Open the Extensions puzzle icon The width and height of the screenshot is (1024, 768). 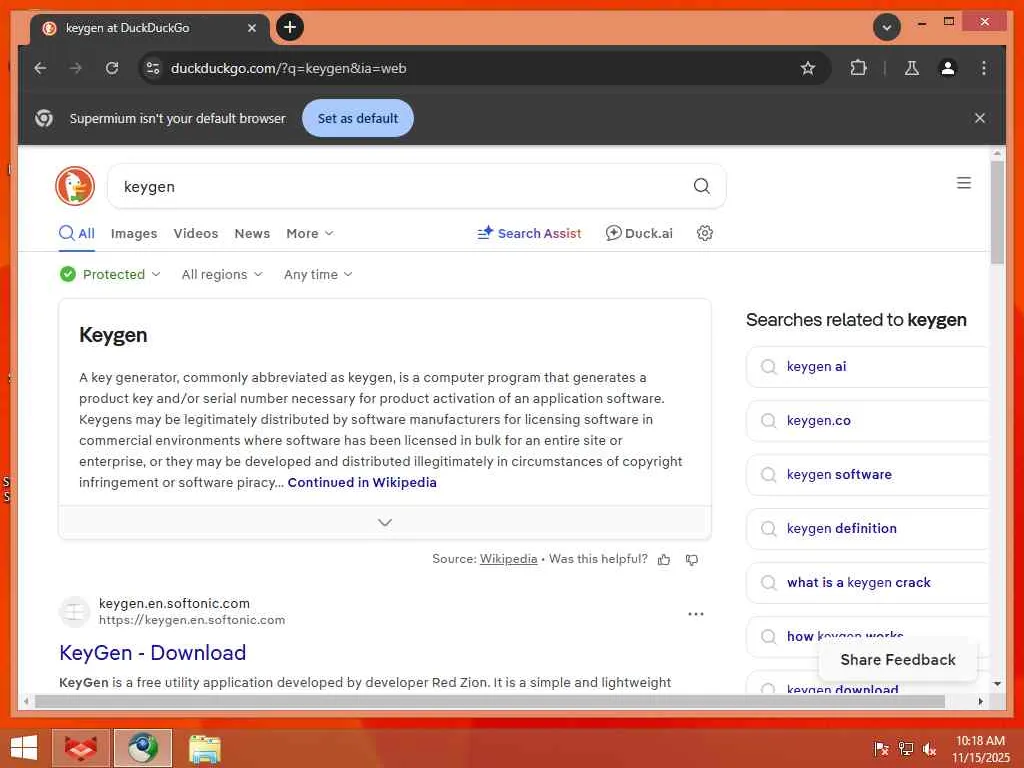click(x=858, y=68)
